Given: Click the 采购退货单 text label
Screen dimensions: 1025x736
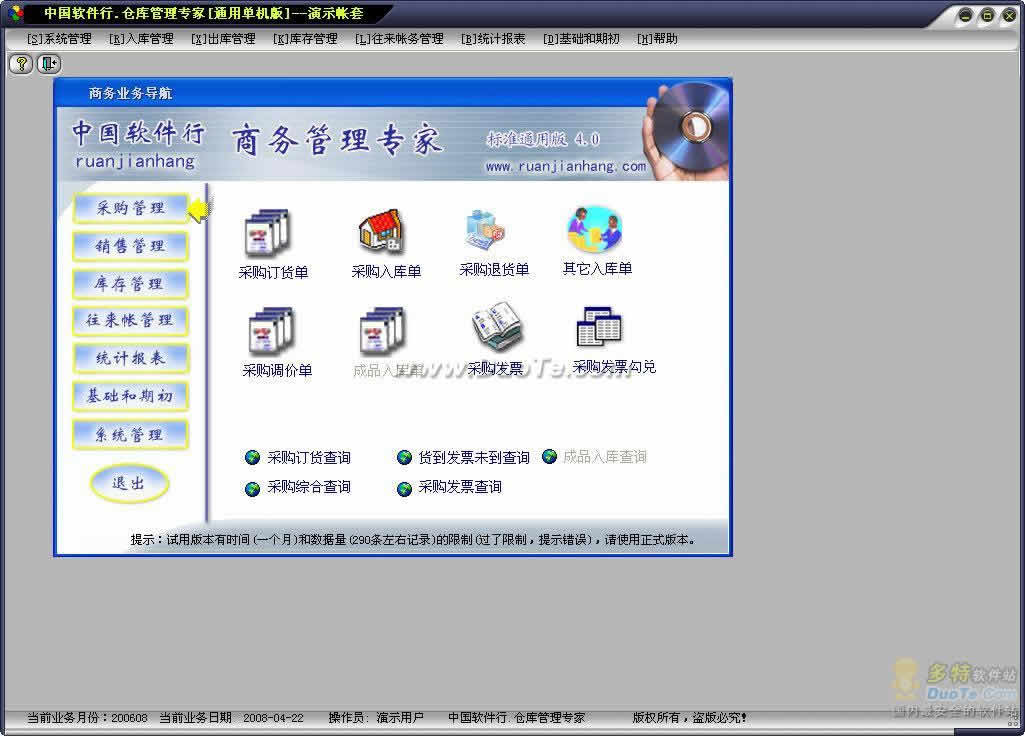Looking at the screenshot, I should pos(494,269).
